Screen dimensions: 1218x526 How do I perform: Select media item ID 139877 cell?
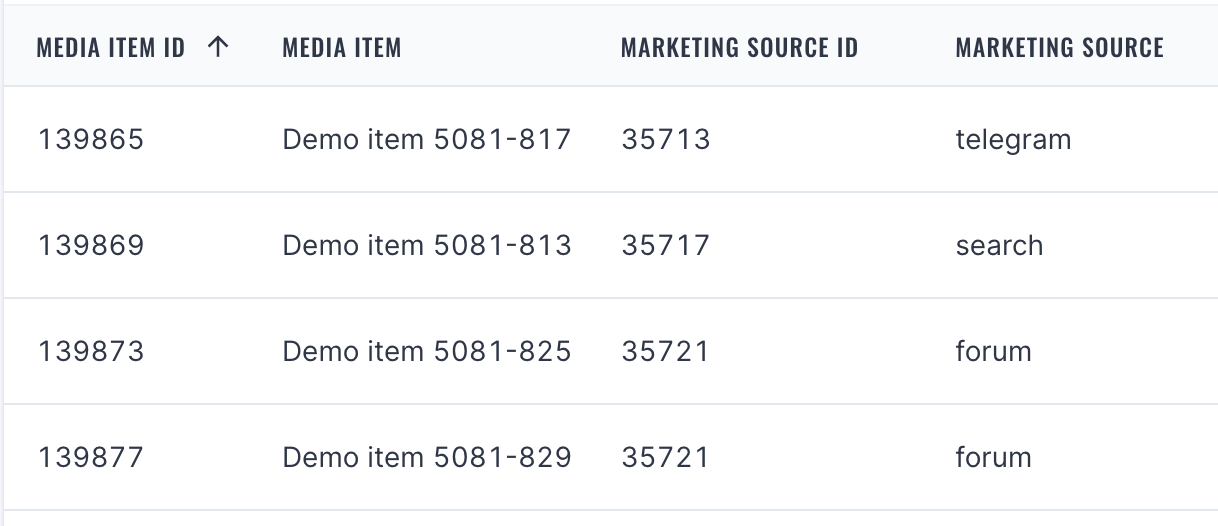91,457
